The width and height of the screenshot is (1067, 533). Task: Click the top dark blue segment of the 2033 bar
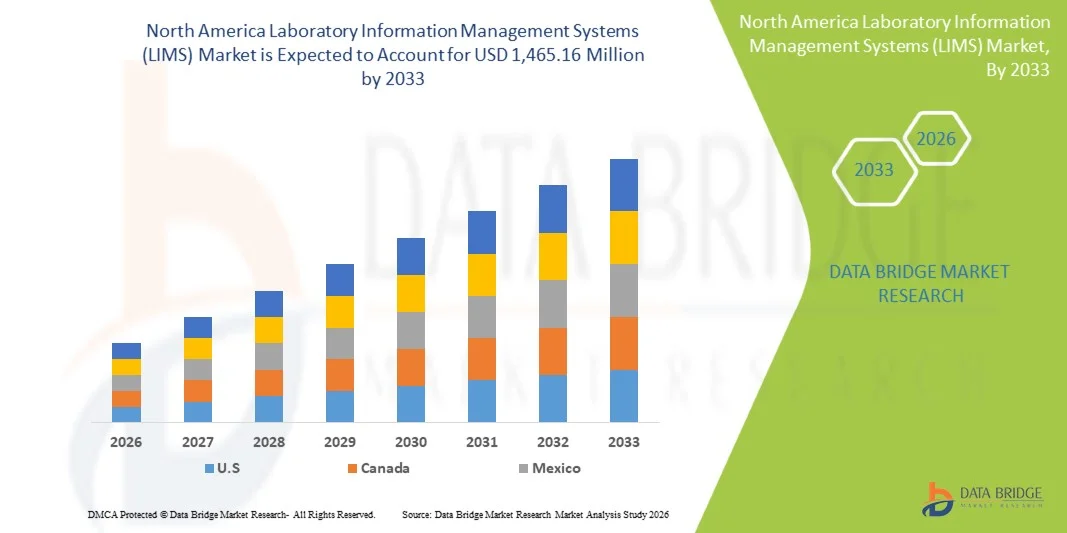(x=624, y=184)
